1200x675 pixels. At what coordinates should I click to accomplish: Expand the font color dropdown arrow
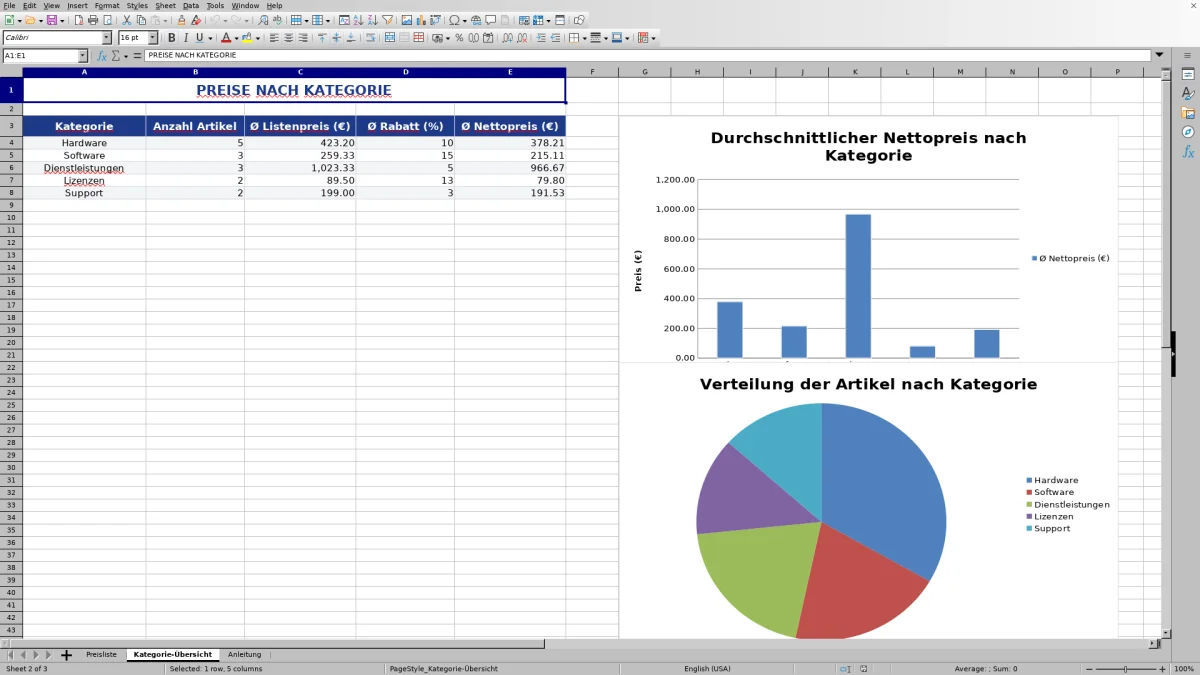[236, 37]
